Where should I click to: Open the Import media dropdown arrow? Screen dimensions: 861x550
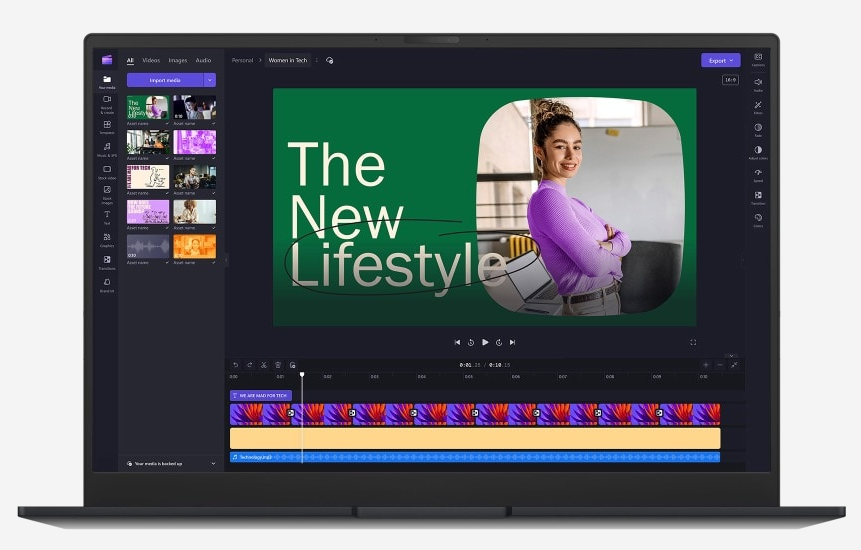[210, 80]
